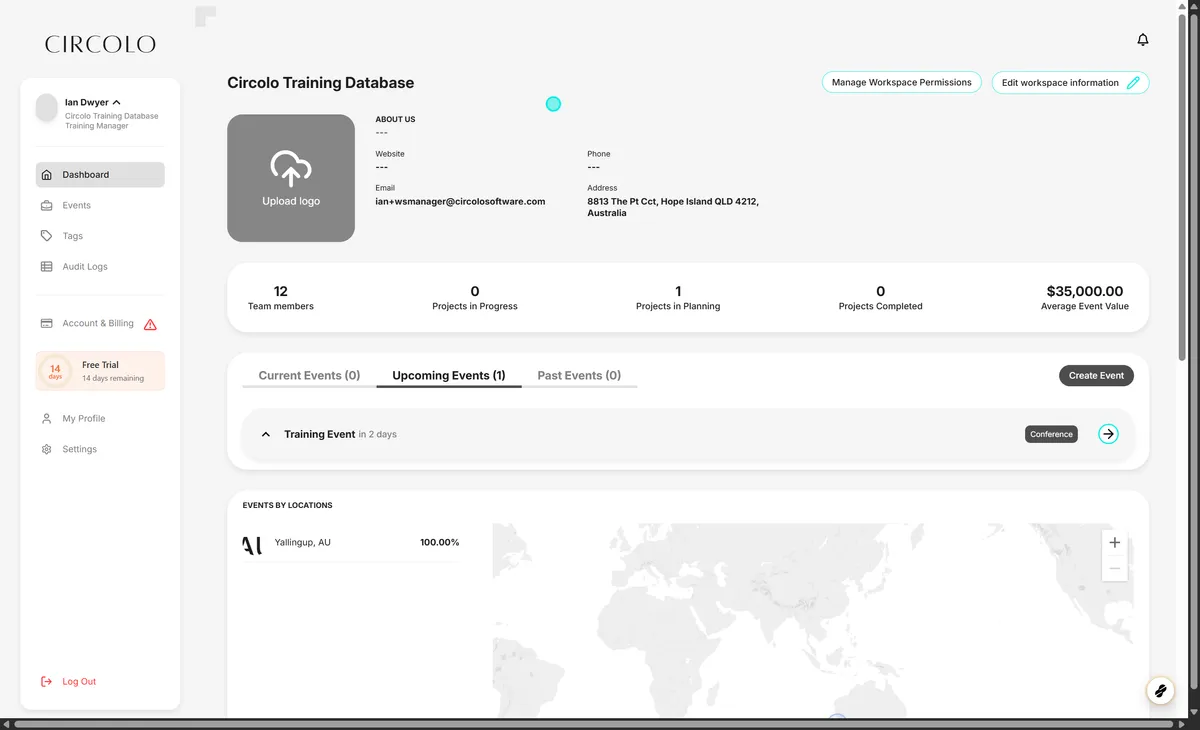Open the notifications bell
1200x730 pixels.
[x=1143, y=40]
